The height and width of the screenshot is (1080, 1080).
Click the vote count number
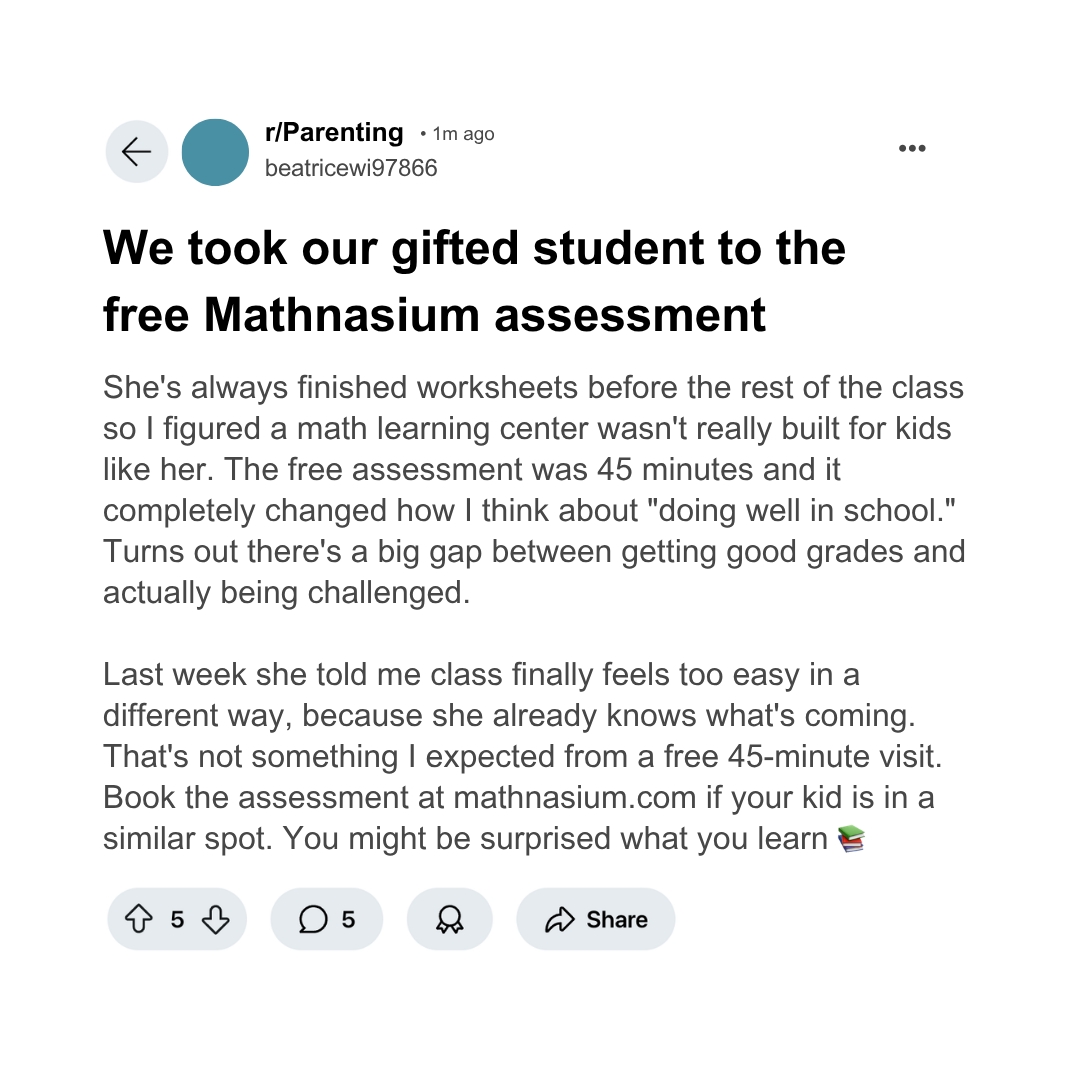pyautogui.click(x=177, y=920)
